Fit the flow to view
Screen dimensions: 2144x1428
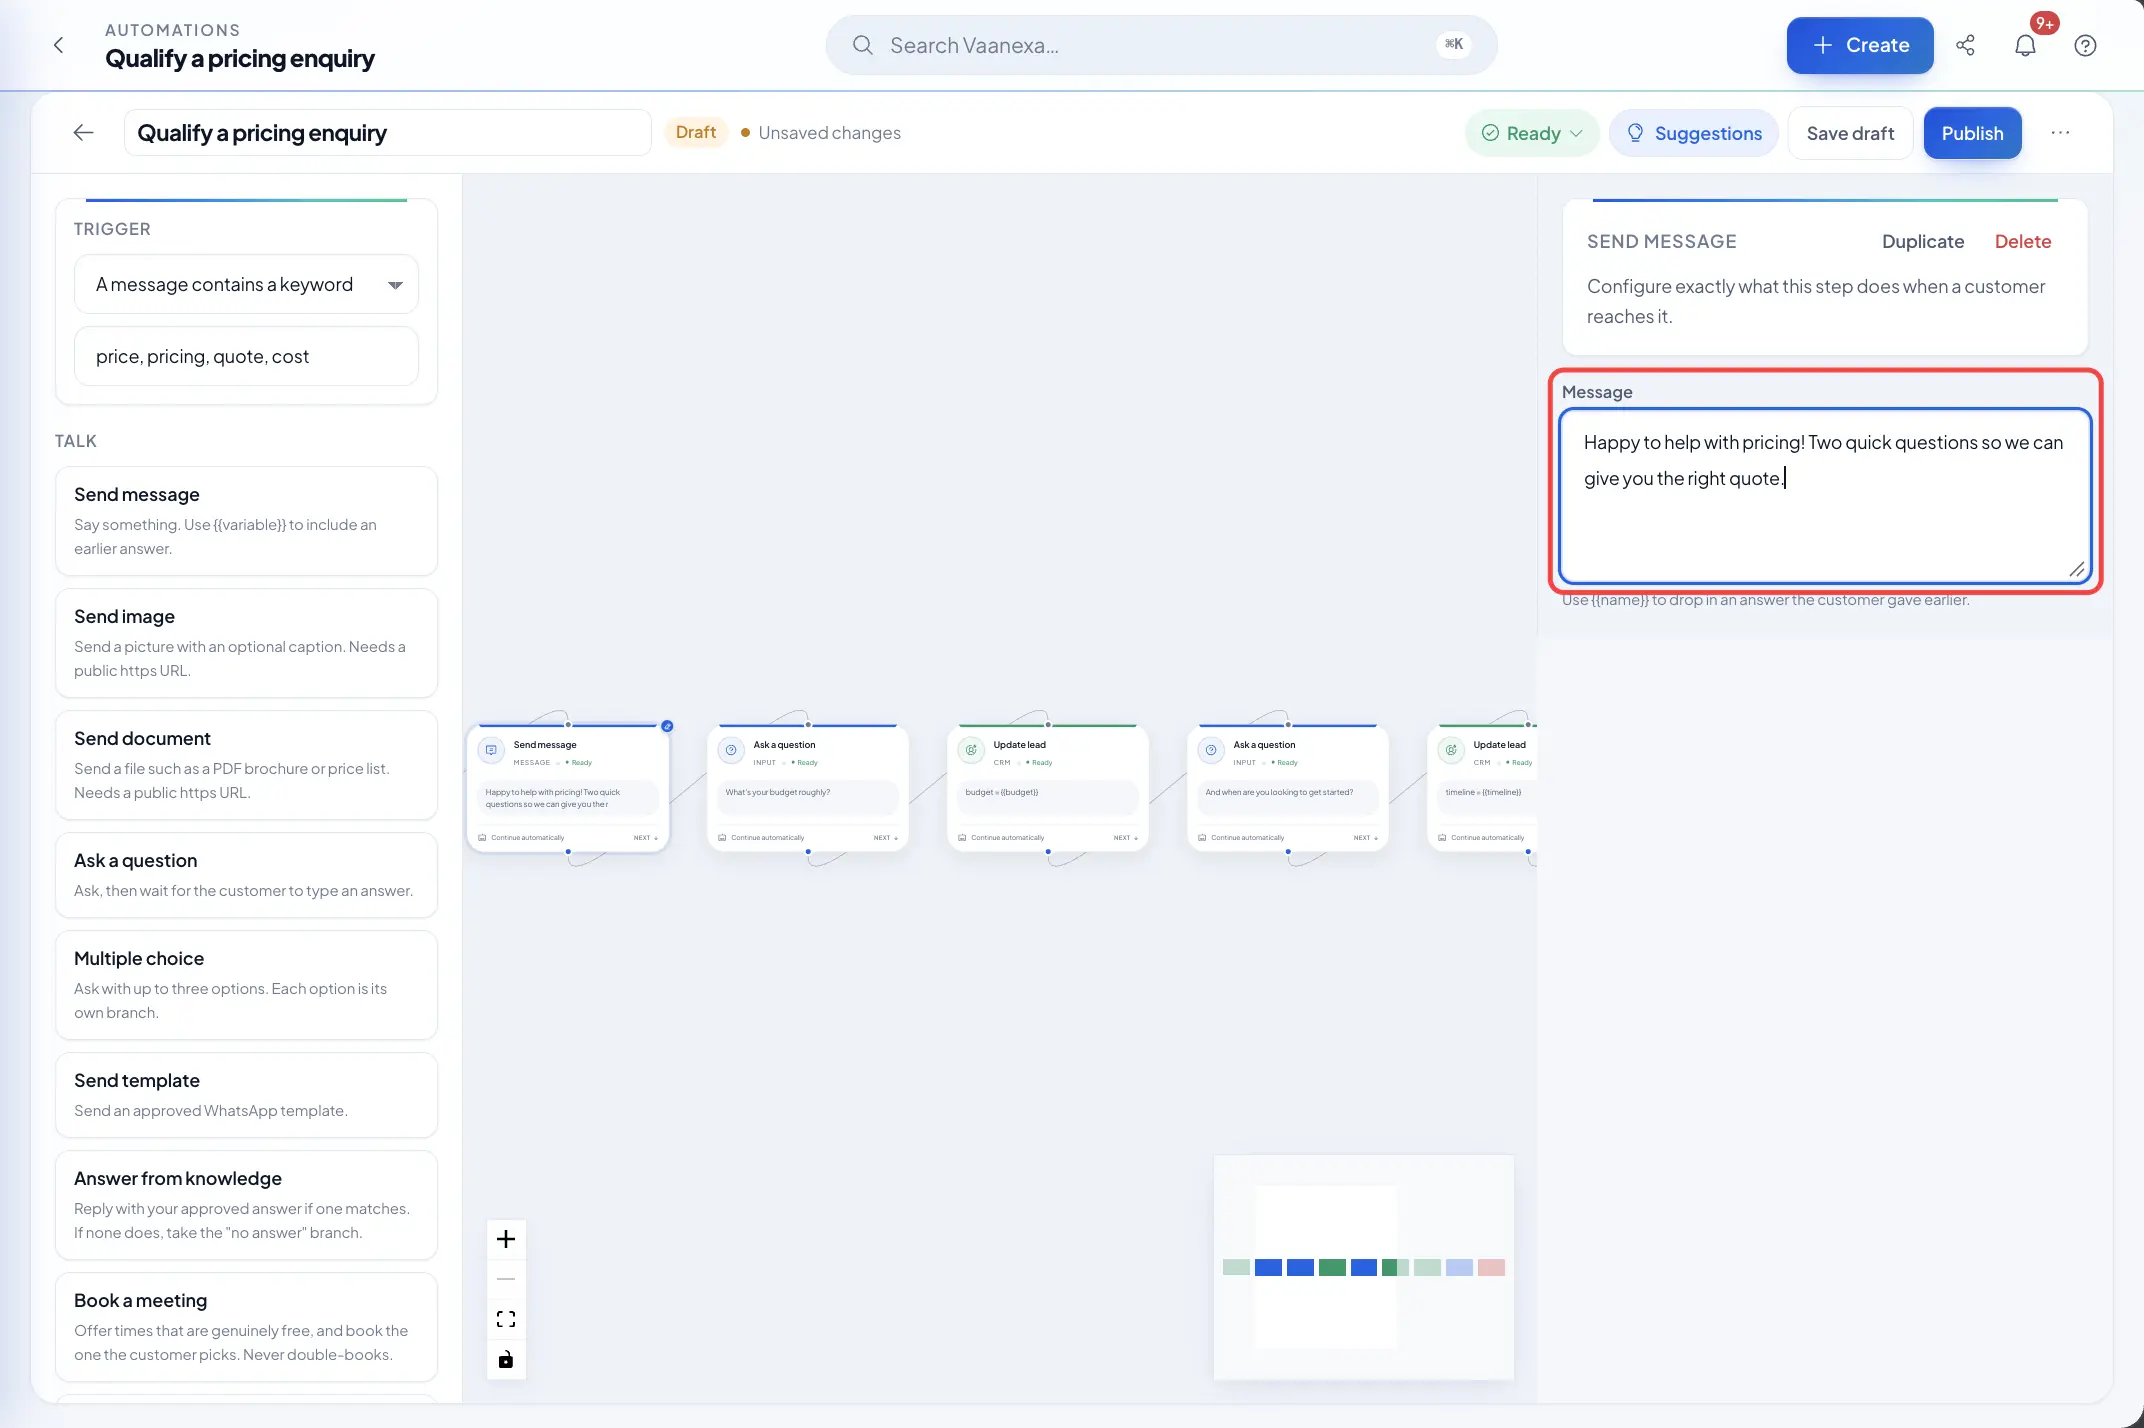pyautogui.click(x=506, y=1319)
